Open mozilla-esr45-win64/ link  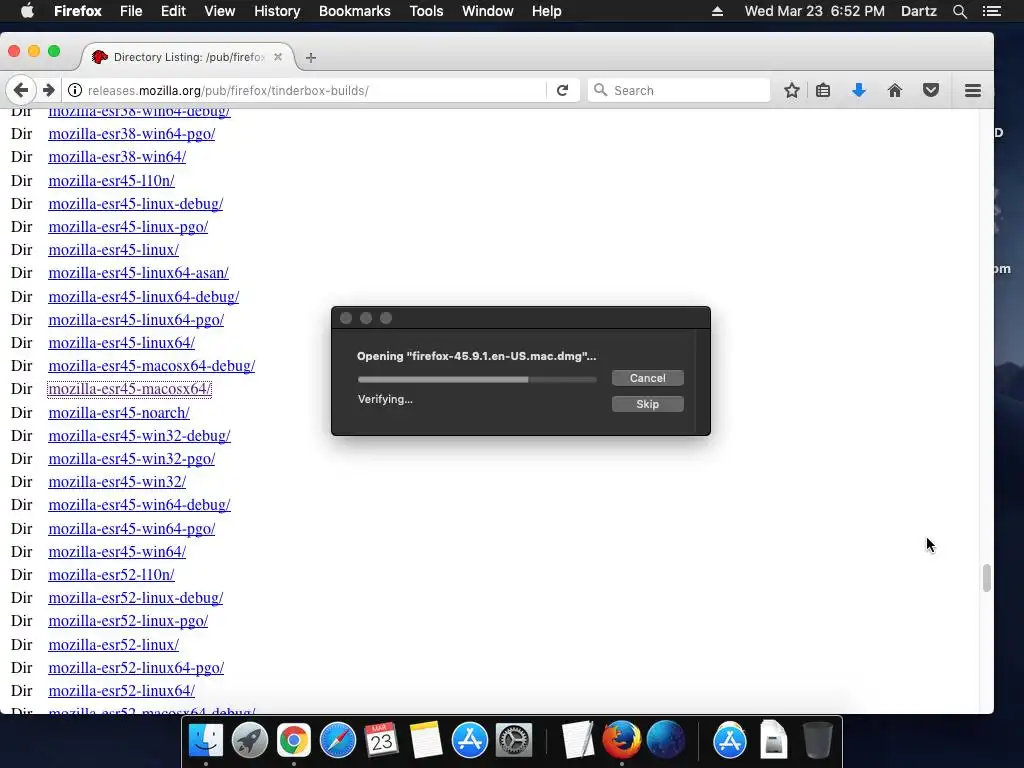(x=118, y=552)
